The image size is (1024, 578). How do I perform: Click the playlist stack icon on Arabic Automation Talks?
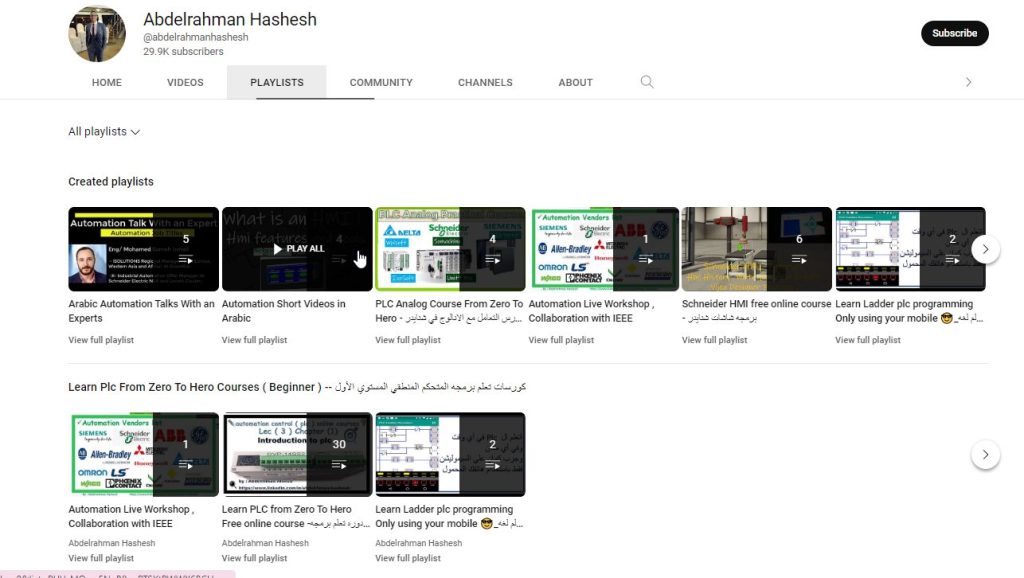184,258
